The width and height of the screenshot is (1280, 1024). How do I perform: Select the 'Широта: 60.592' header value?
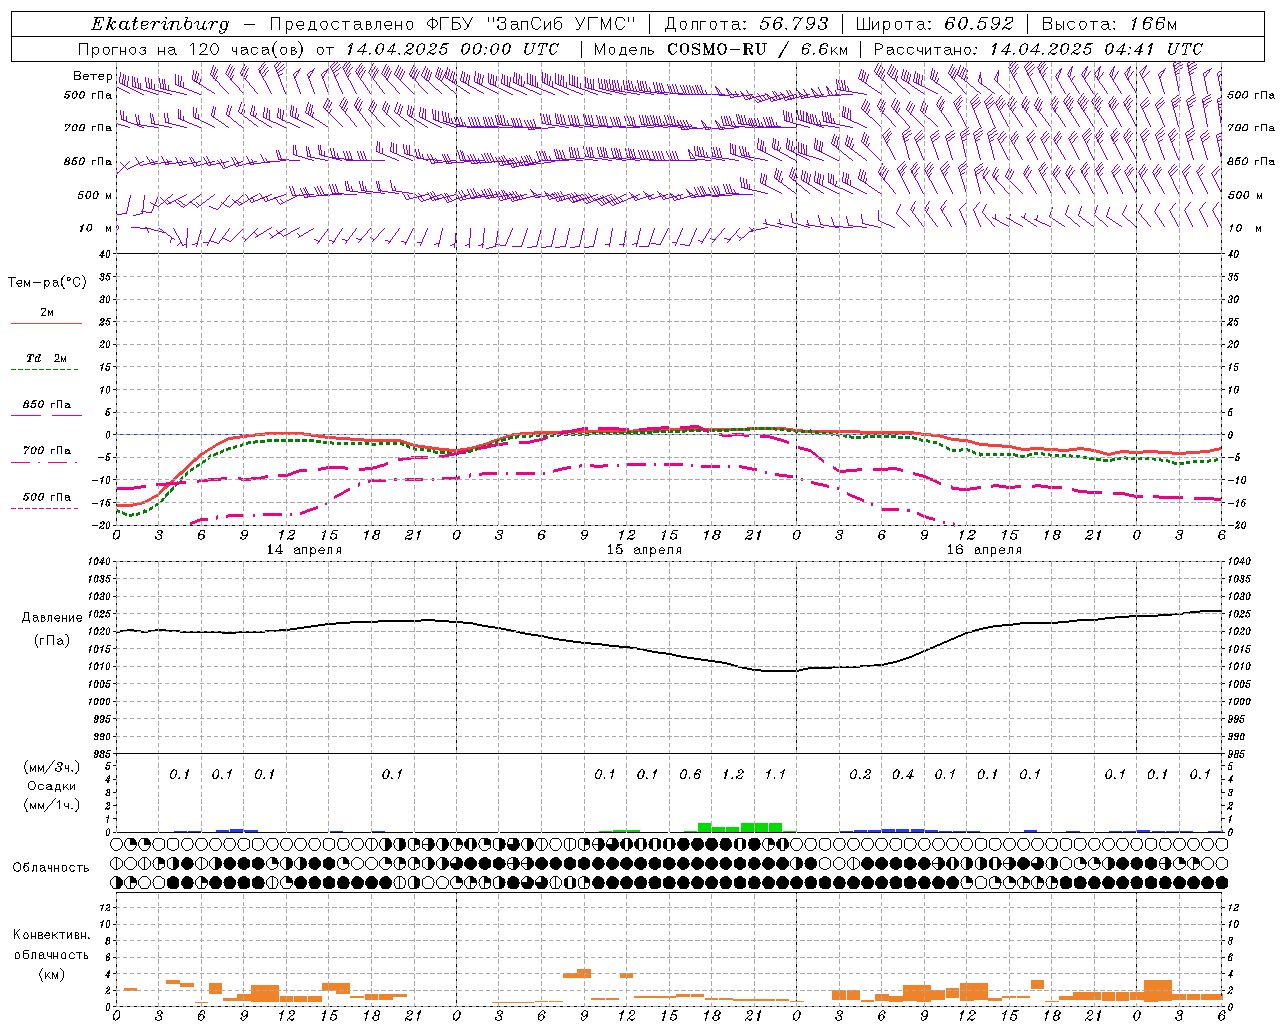click(x=934, y=24)
